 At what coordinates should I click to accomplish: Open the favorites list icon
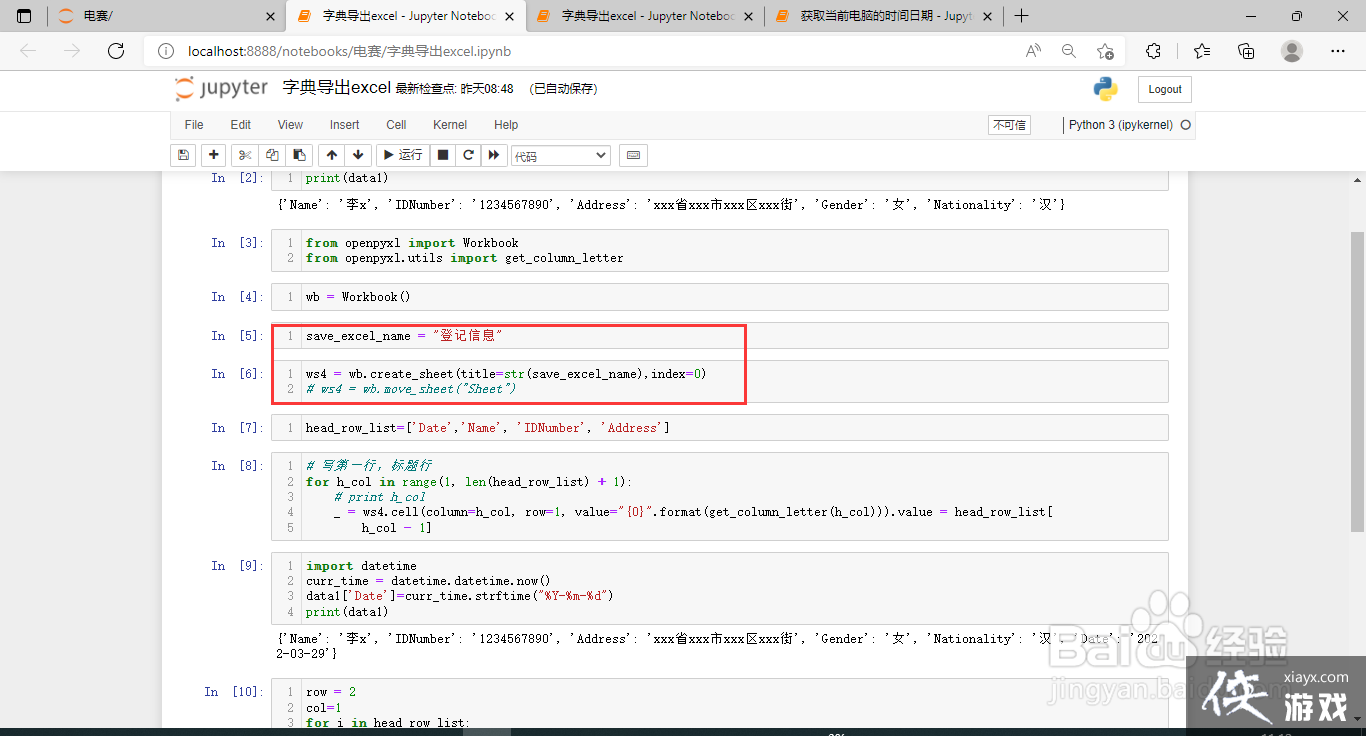[1201, 51]
